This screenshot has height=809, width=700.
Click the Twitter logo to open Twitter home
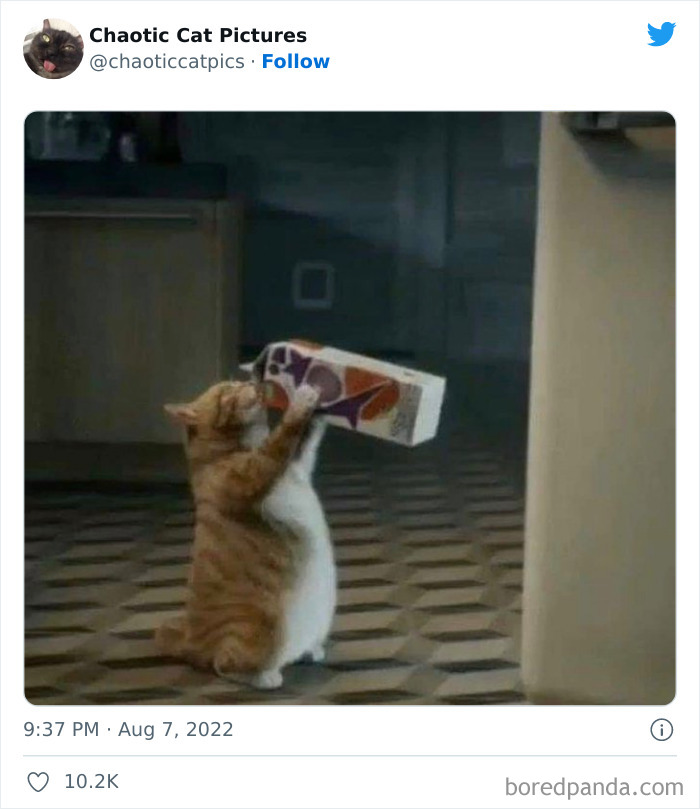point(662,35)
